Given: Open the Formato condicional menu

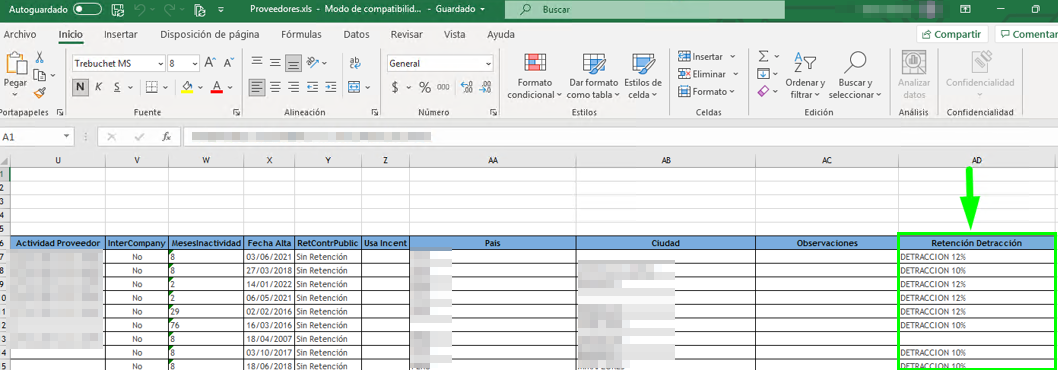Looking at the screenshot, I should [534, 76].
